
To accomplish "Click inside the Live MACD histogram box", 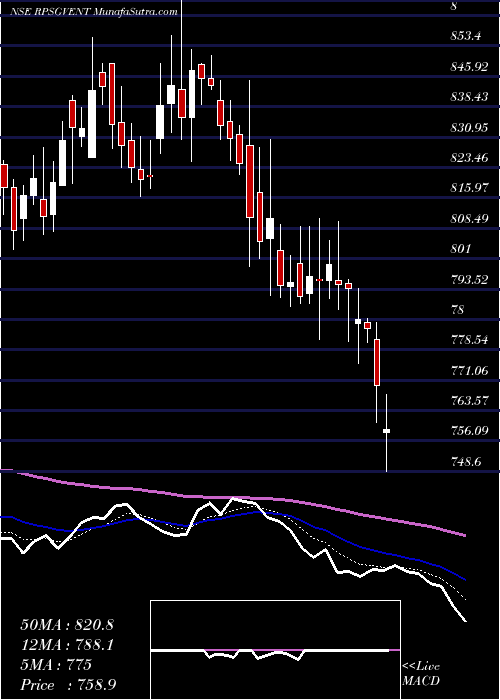I will click(275, 650).
